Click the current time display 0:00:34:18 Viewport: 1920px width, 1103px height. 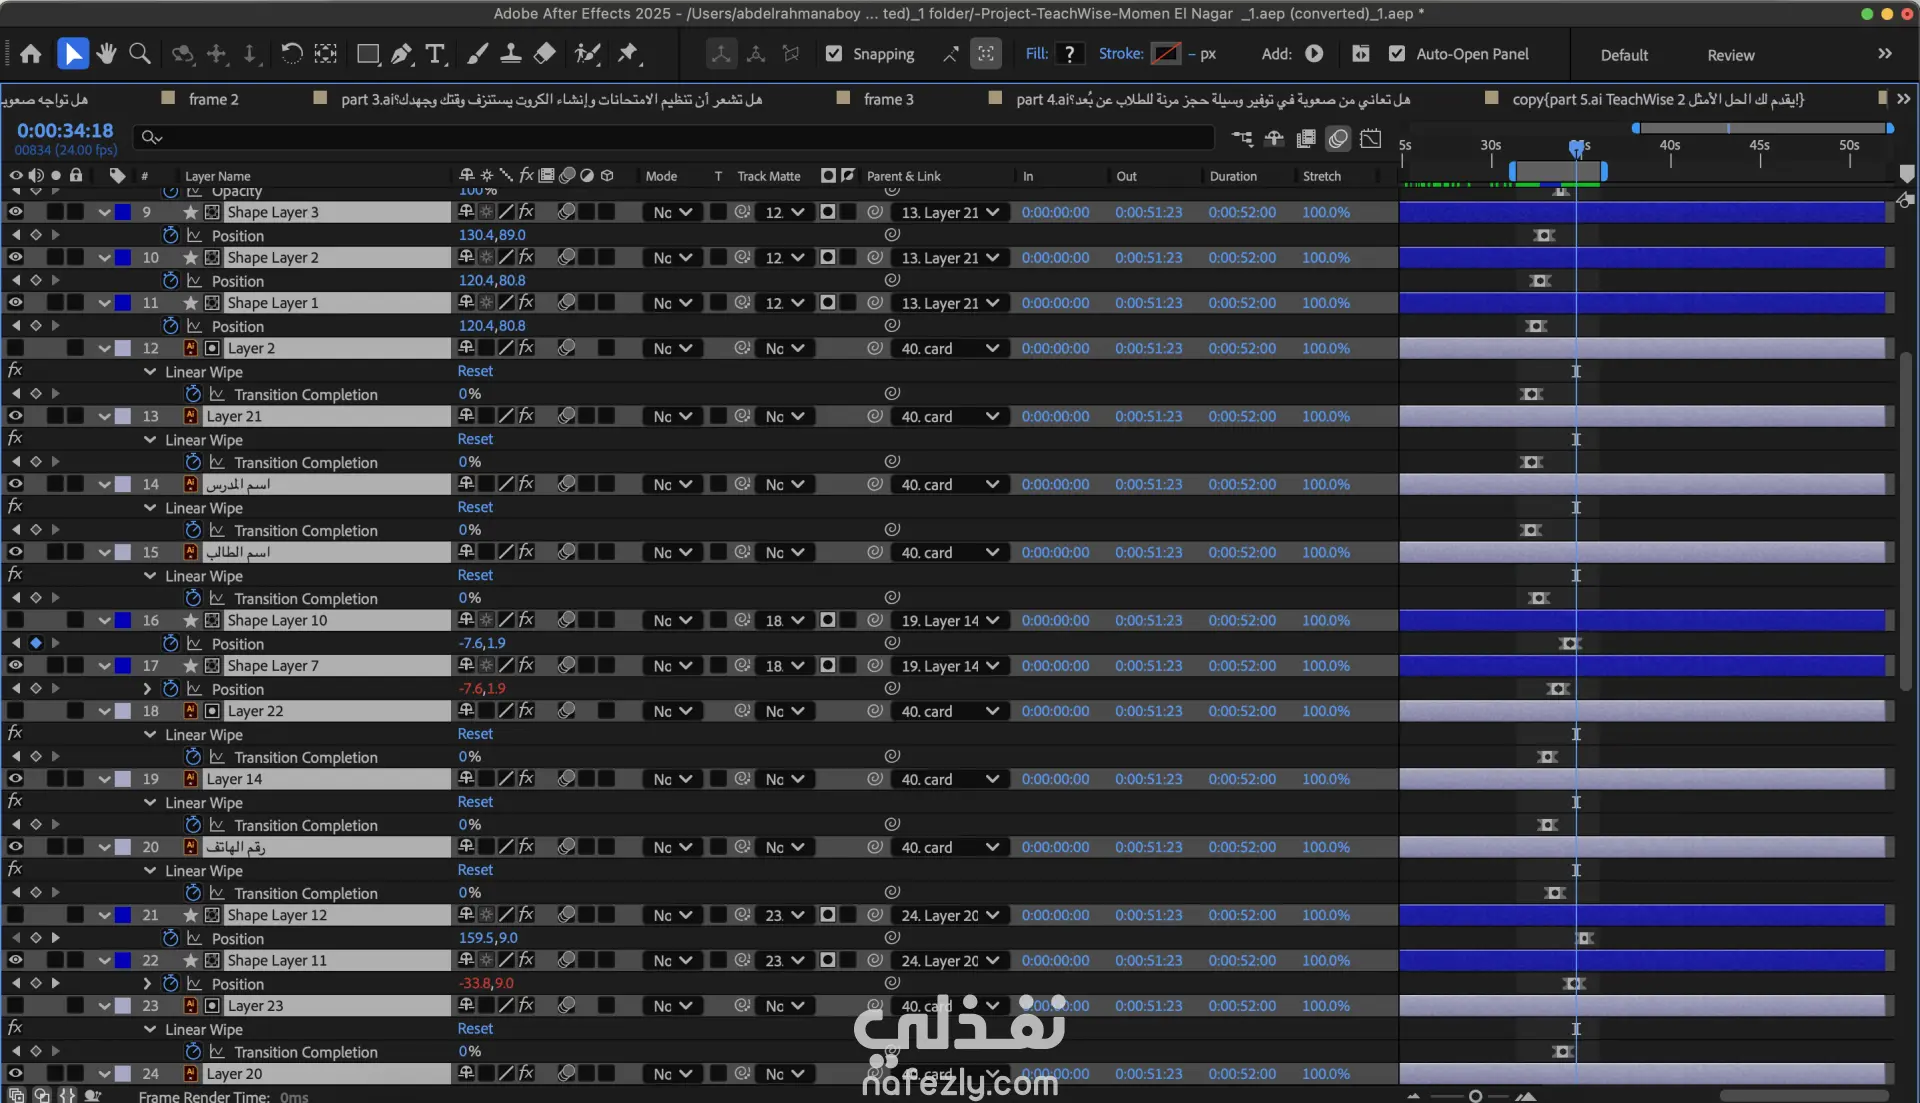[65, 131]
